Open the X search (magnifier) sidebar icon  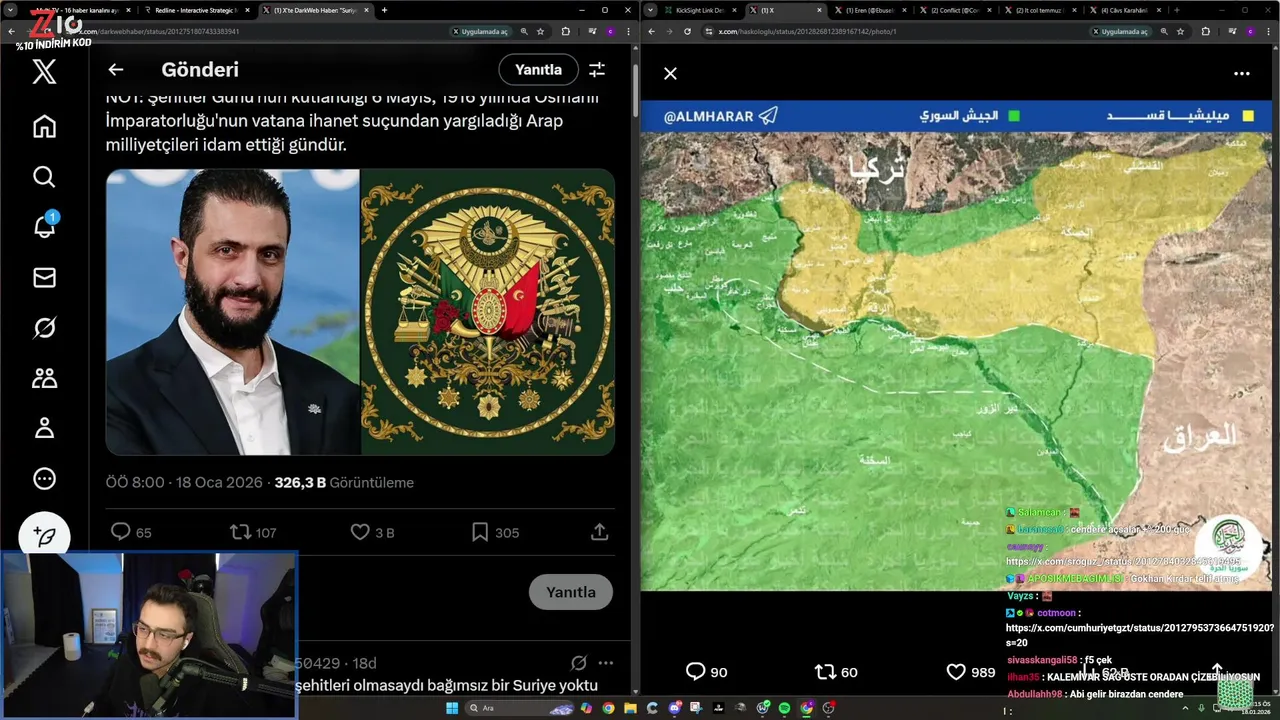(x=44, y=177)
